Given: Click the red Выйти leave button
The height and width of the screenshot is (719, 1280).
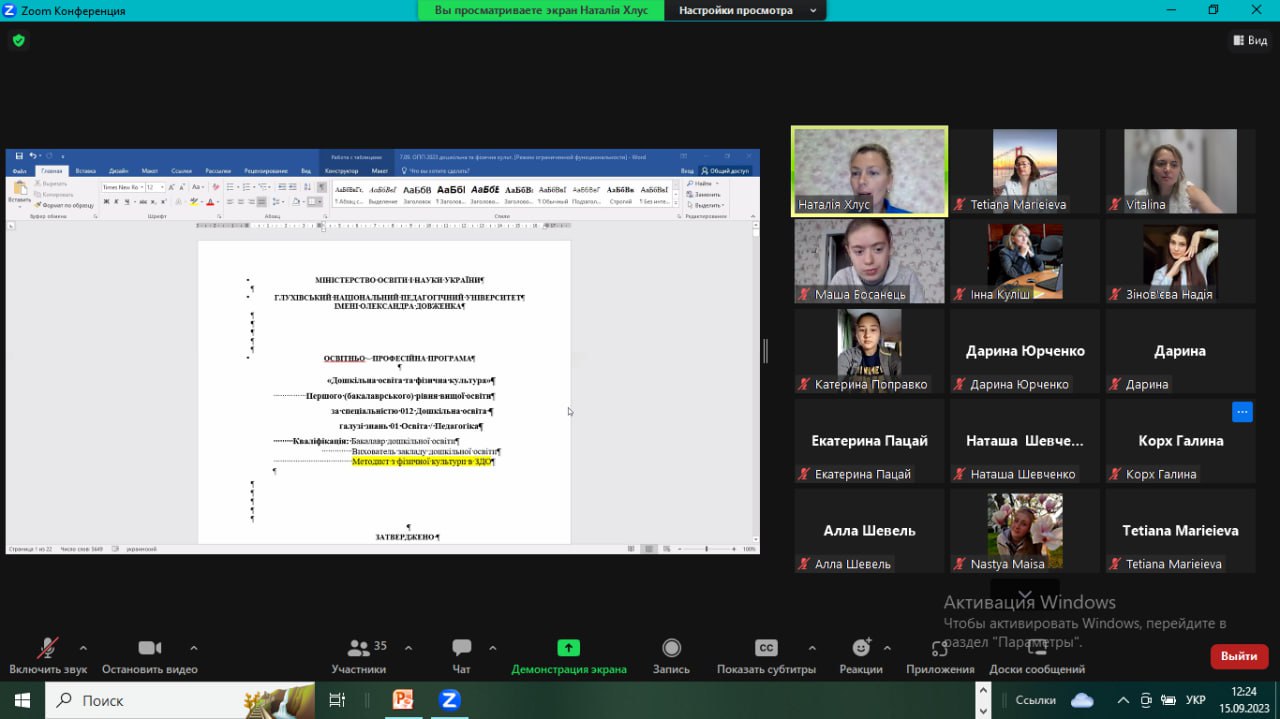Looking at the screenshot, I should [1239, 656].
